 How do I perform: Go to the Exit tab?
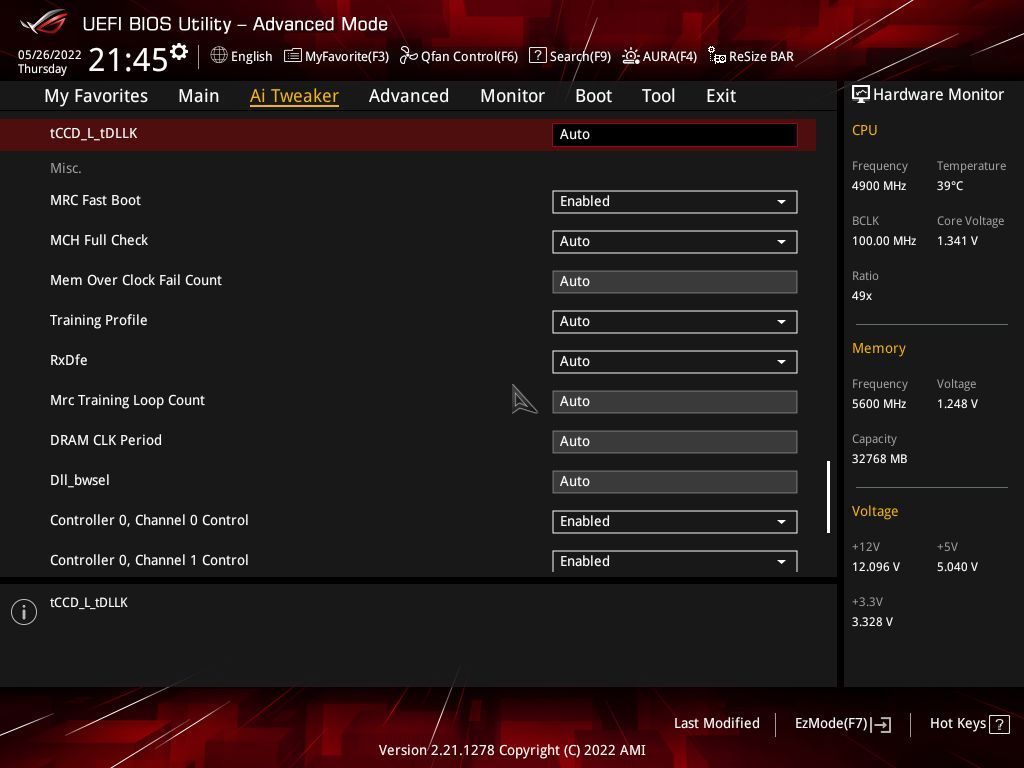click(x=721, y=96)
